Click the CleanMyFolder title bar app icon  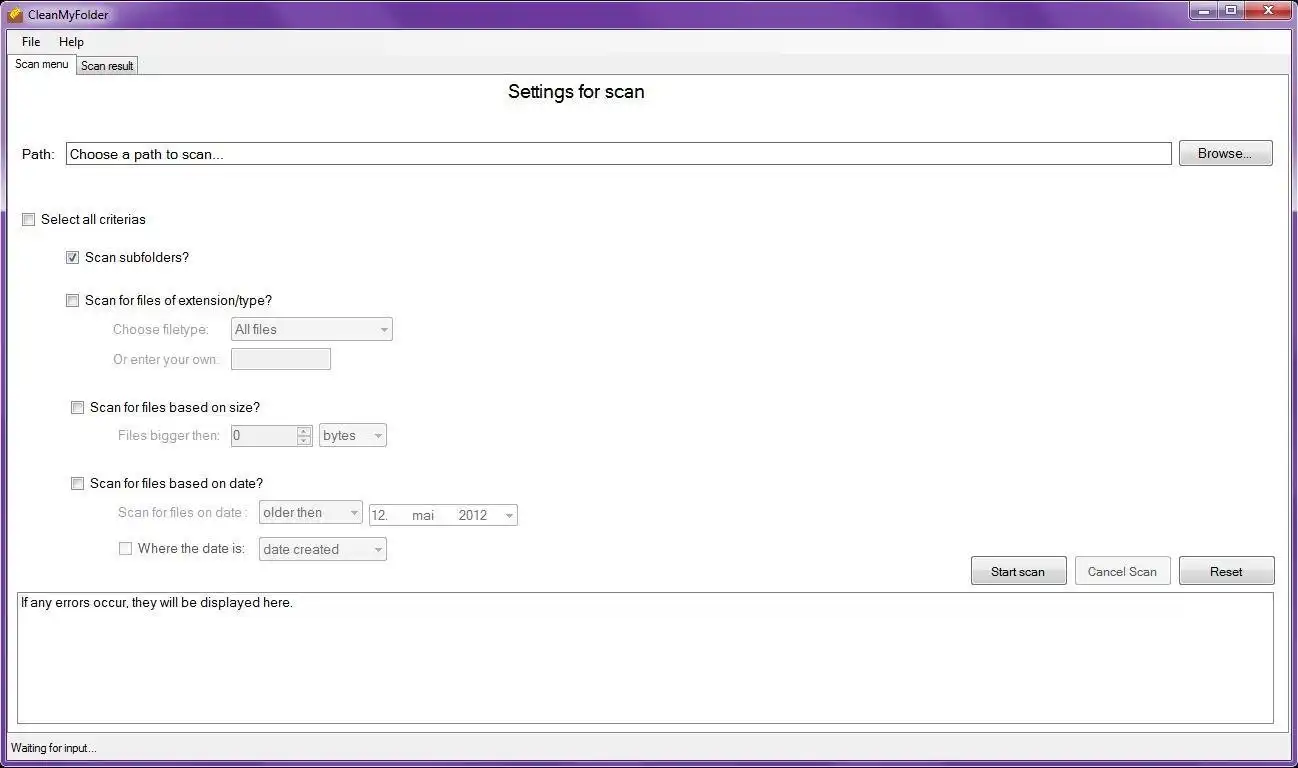(15, 14)
